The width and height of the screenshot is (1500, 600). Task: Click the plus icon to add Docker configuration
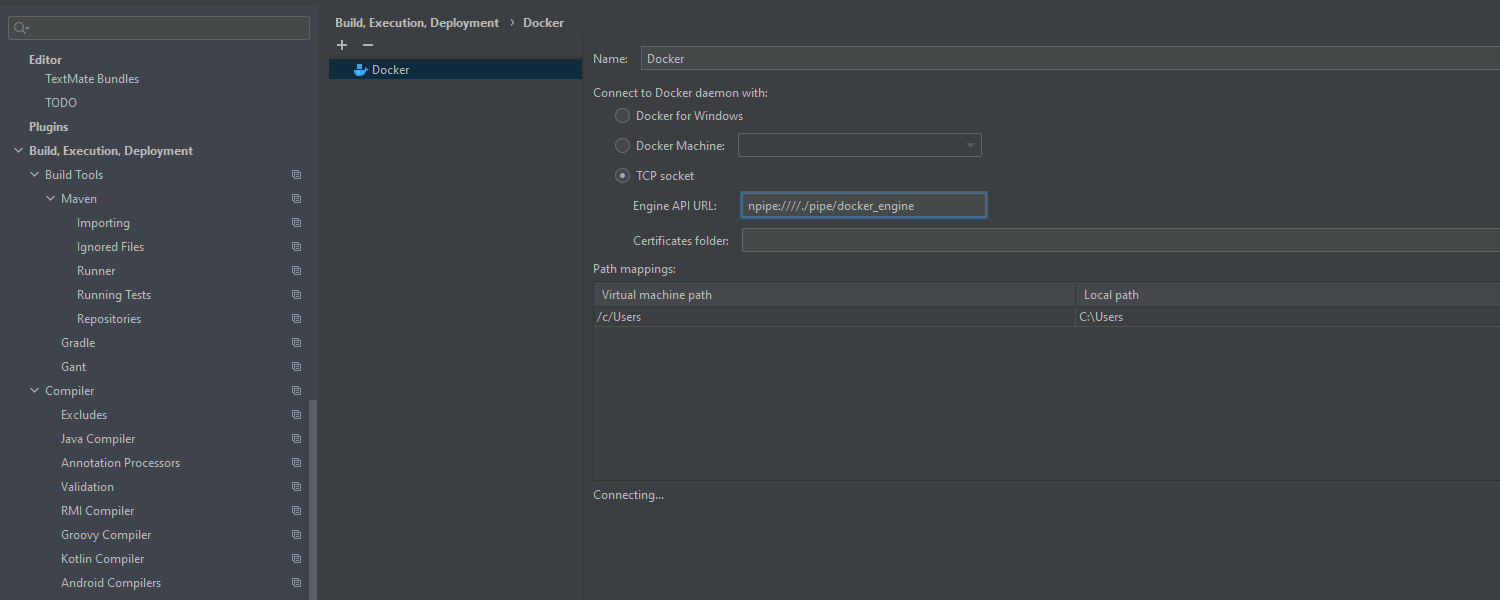tap(342, 45)
